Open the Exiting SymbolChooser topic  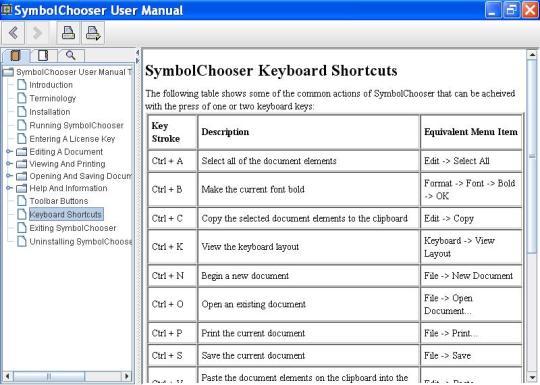coord(73,228)
